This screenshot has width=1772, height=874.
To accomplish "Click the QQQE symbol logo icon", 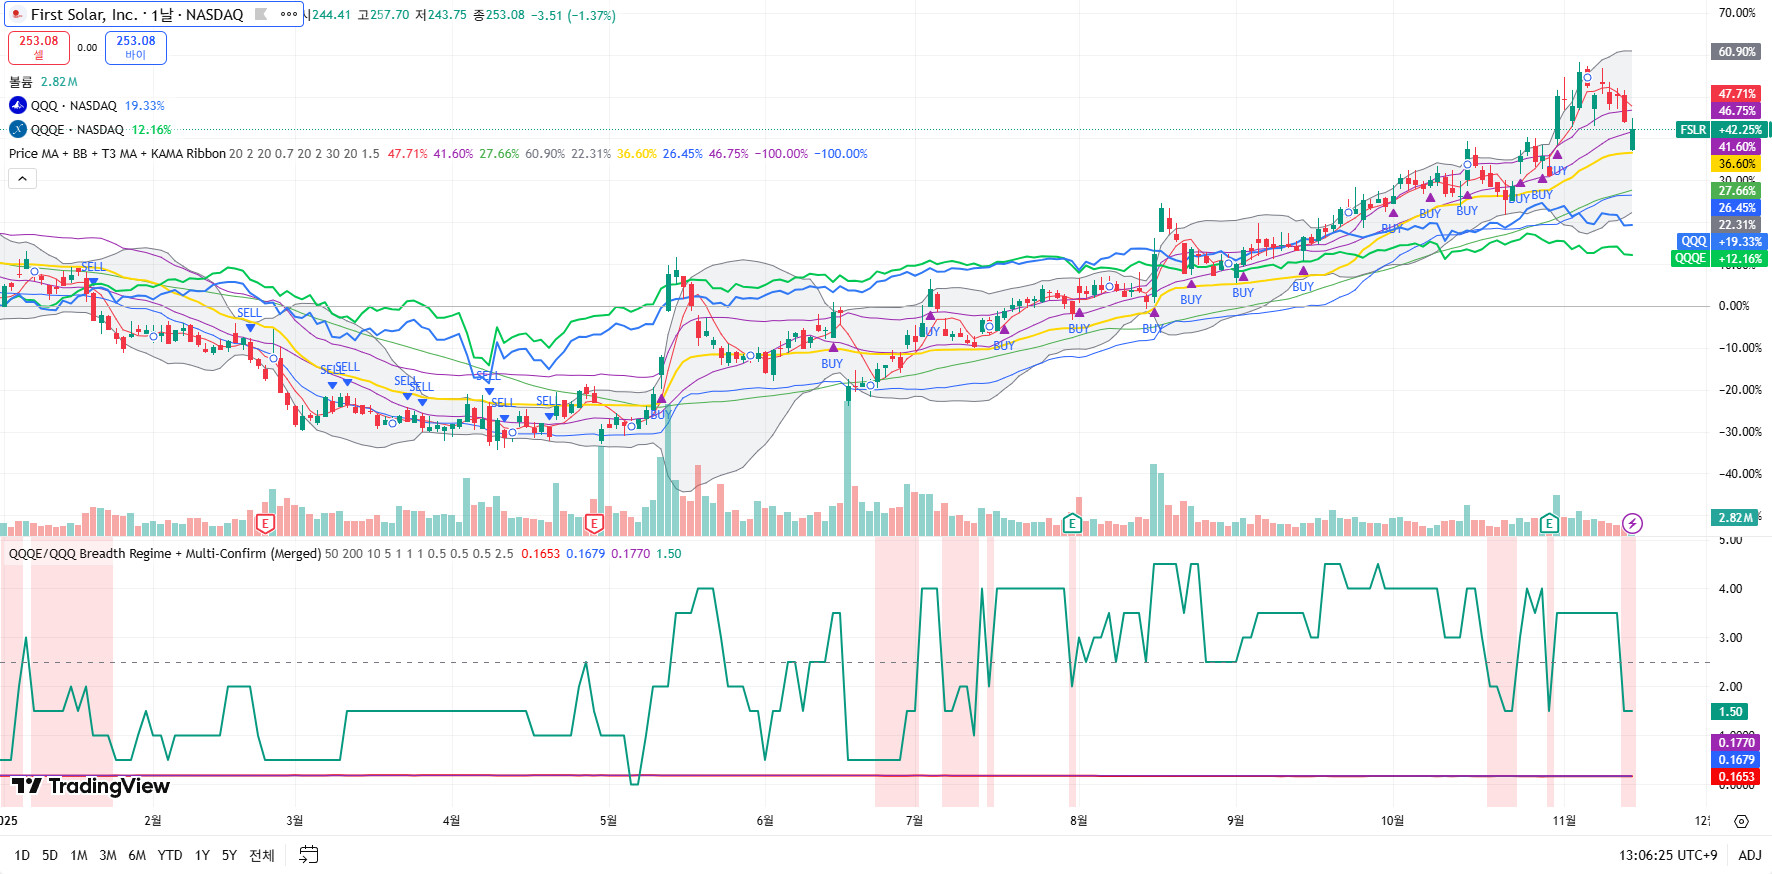I will 18,129.
